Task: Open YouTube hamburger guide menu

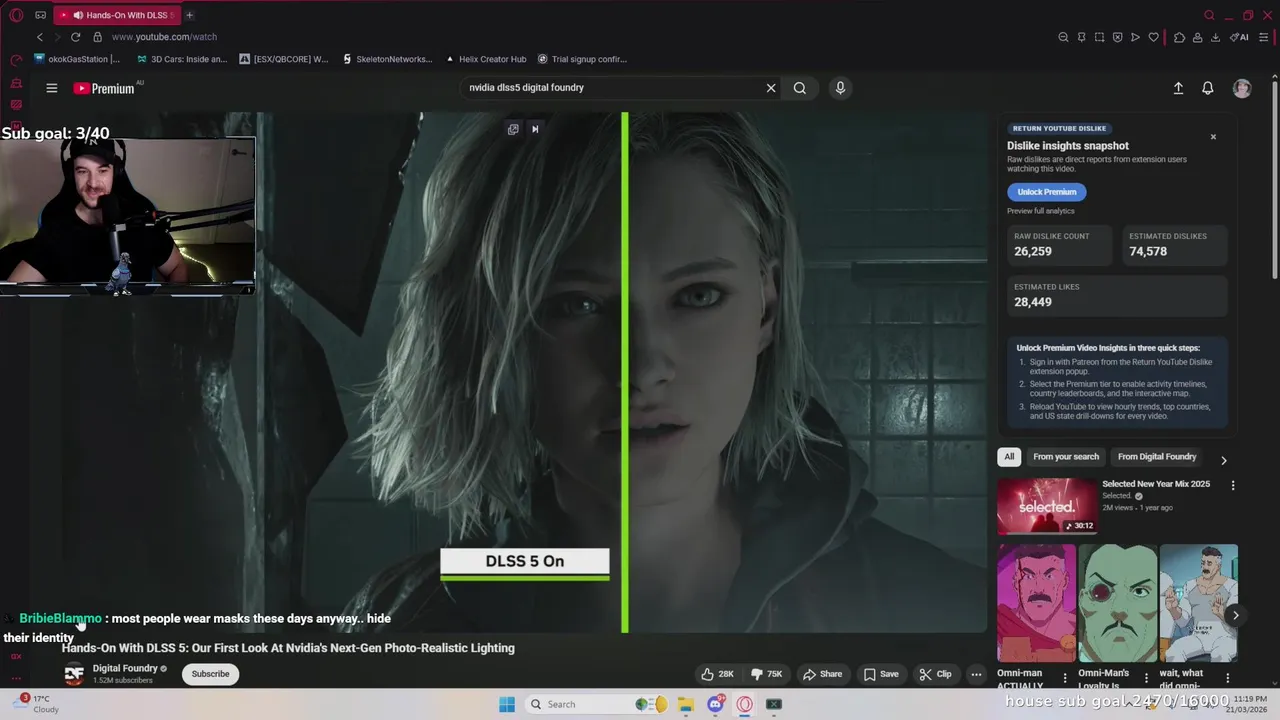Action: tap(52, 88)
